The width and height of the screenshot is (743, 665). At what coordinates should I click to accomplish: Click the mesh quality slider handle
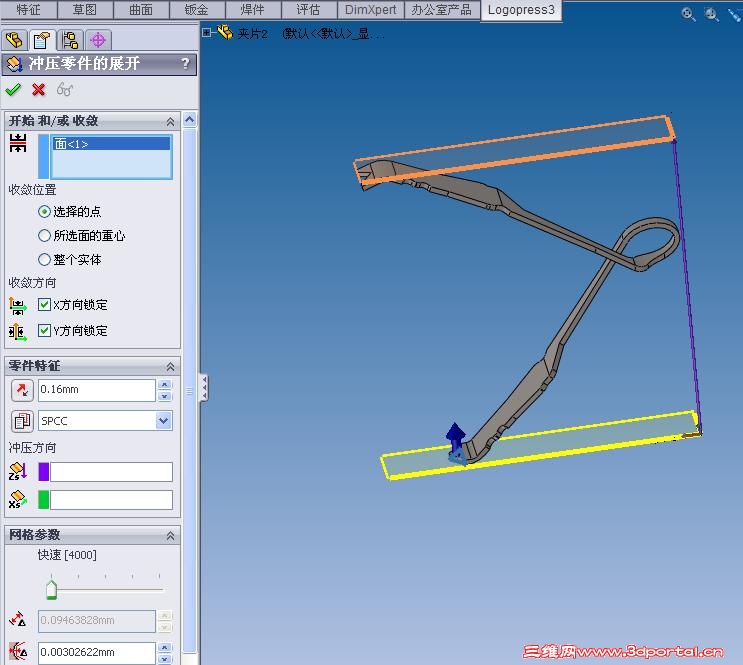(x=51, y=589)
